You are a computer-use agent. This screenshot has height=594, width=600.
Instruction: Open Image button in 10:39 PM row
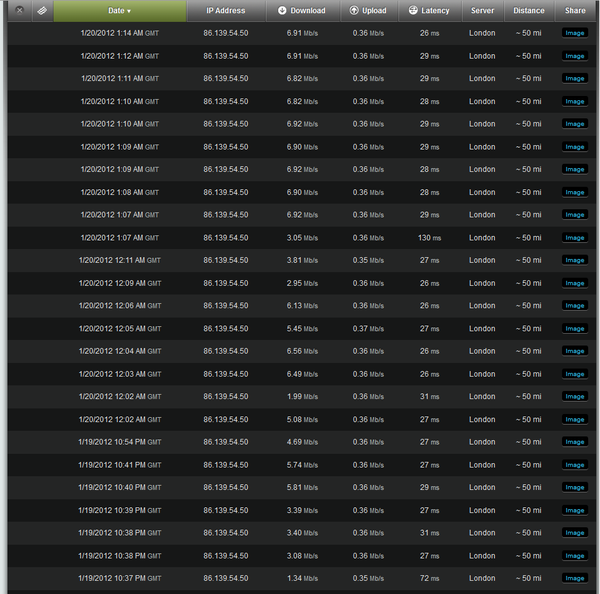pos(575,510)
